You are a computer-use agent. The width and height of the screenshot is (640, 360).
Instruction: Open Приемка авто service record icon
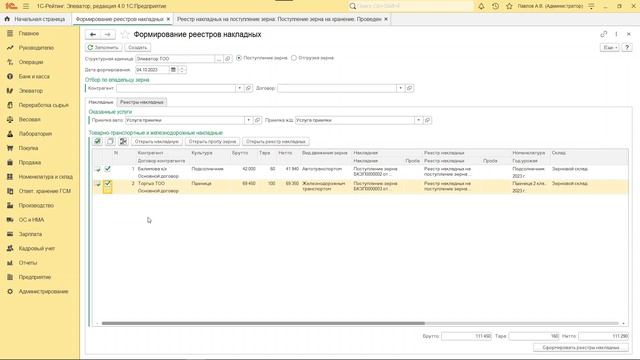(258, 120)
